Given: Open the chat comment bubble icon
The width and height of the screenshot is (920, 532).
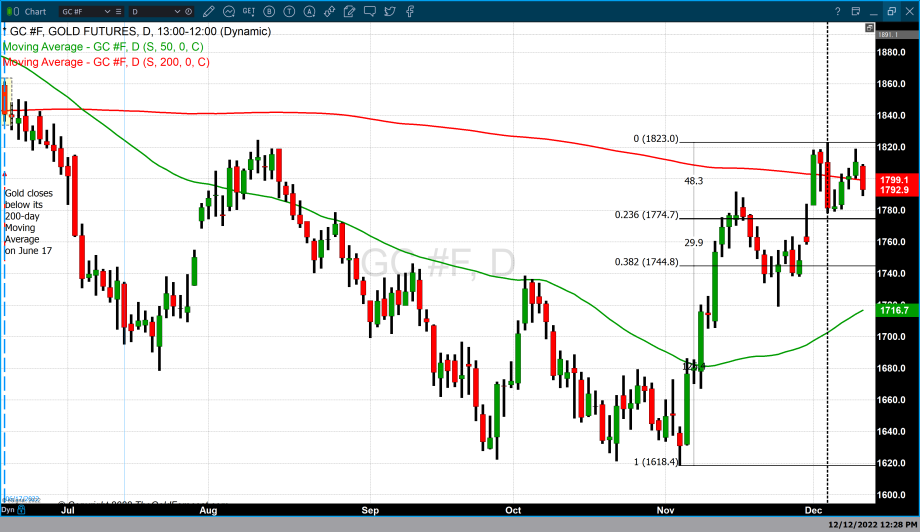Looking at the screenshot, I should click(x=369, y=11).
